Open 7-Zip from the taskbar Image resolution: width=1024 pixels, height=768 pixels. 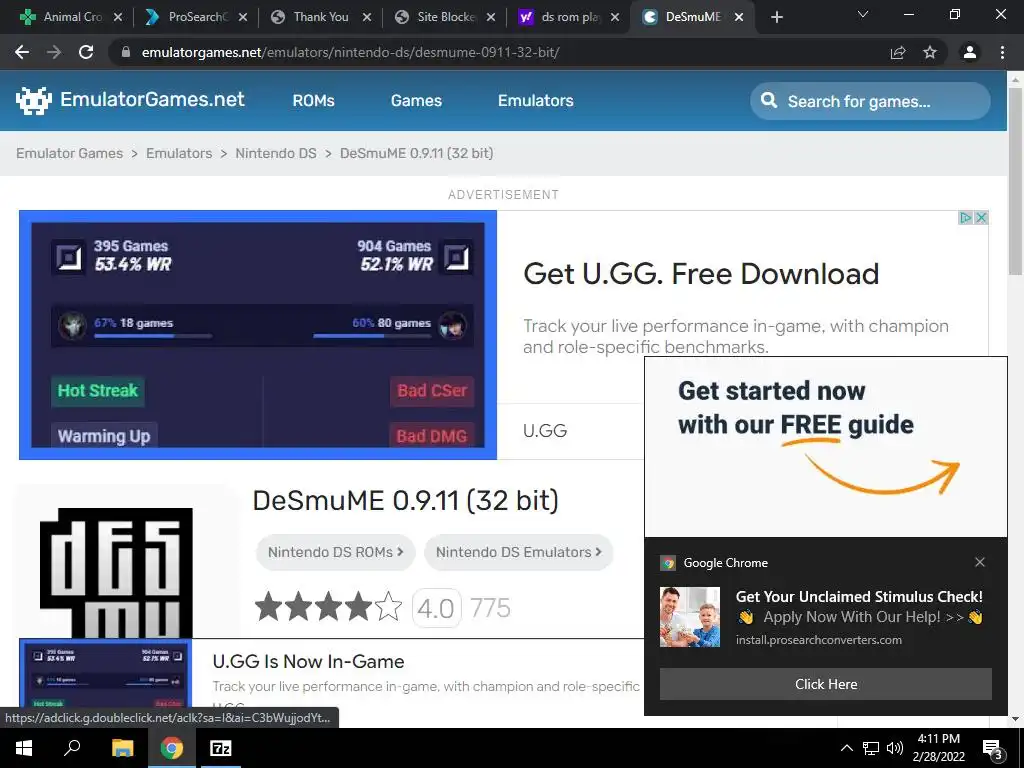point(221,748)
